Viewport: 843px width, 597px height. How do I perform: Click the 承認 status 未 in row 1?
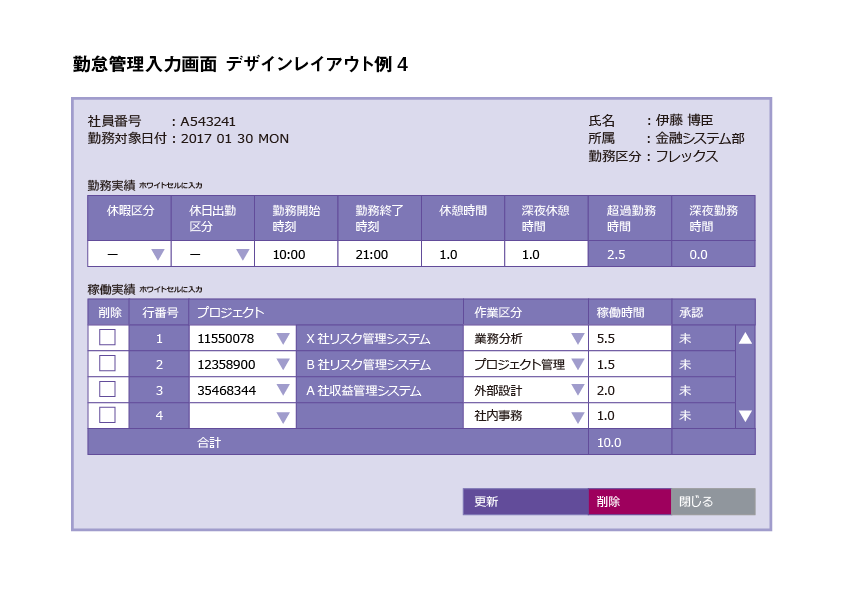pyautogui.click(x=685, y=338)
